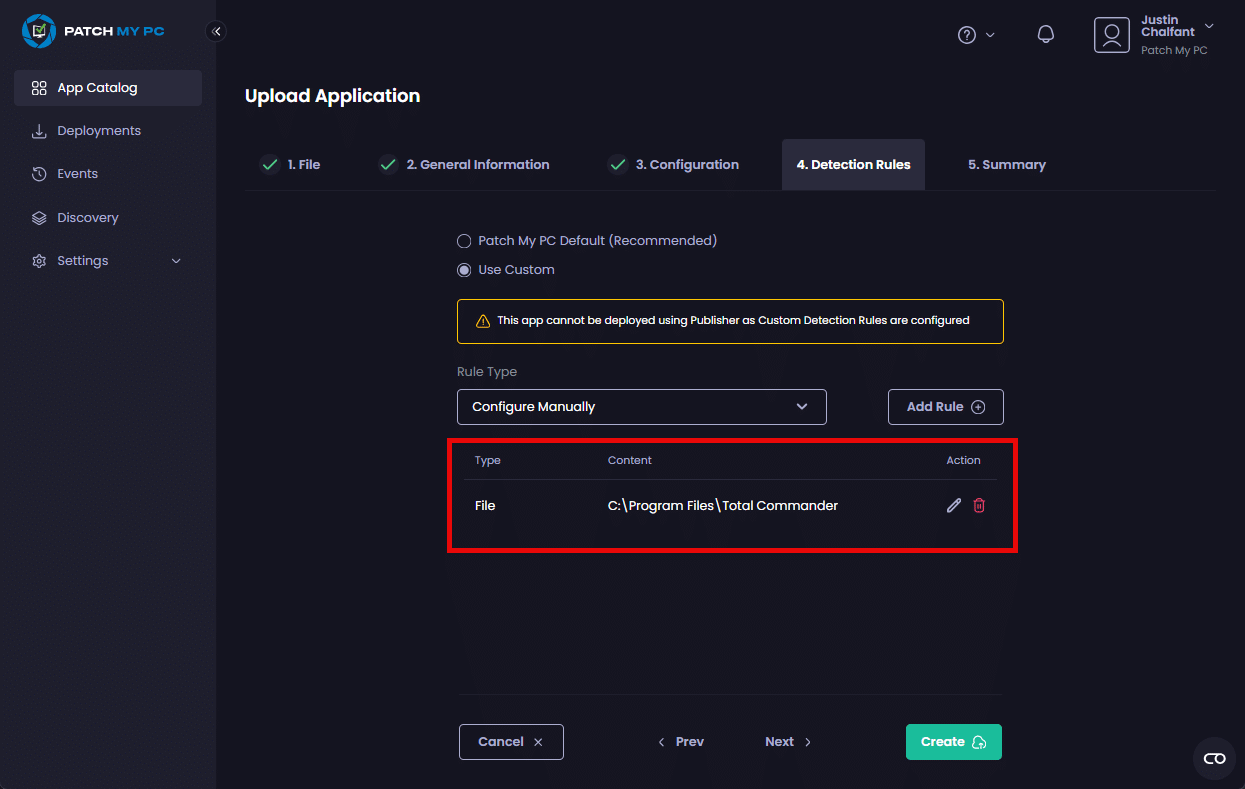Click the Patch My PC logo
Image resolution: width=1245 pixels, height=789 pixels.
93,31
